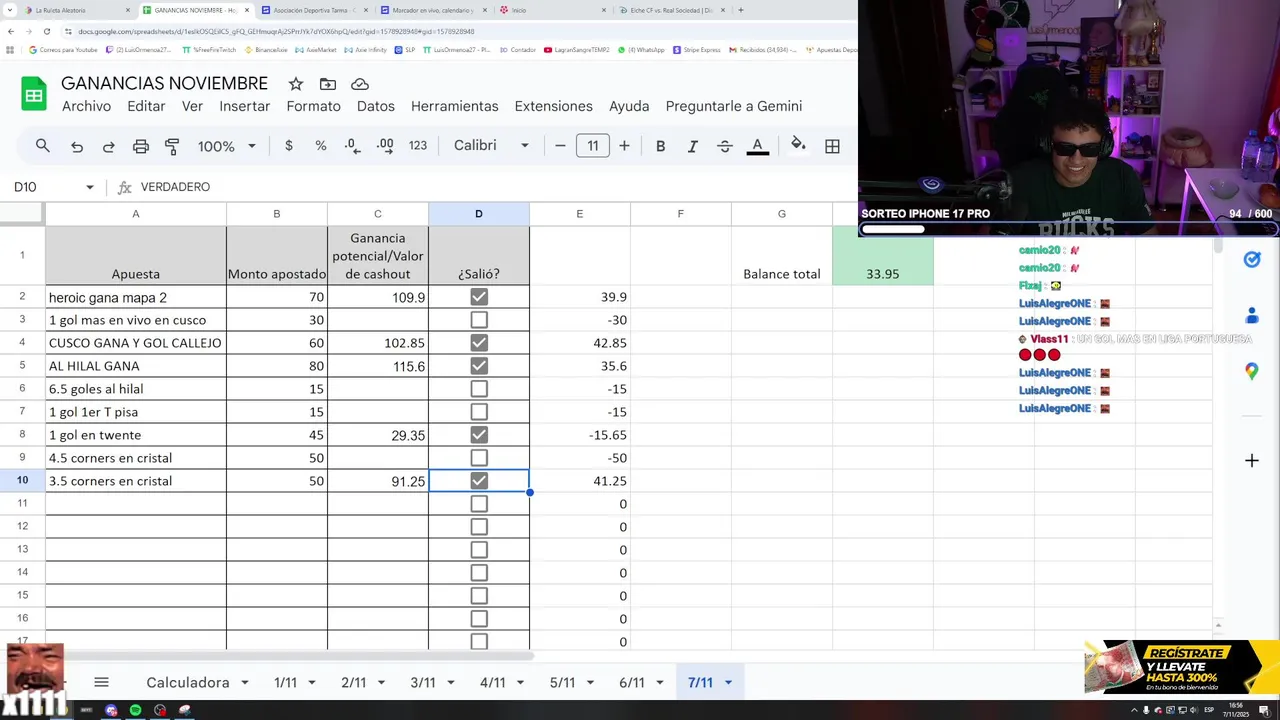Viewport: 1280px width, 720px height.
Task: Check ¿Salió? for 1 gol 1er T pisa
Action: click(479, 412)
